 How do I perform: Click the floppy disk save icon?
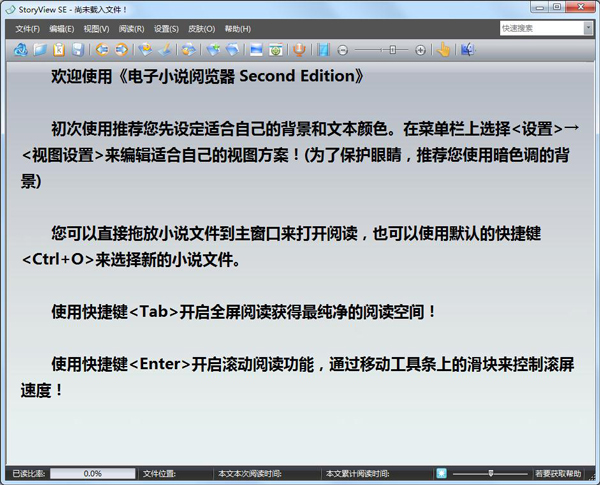click(x=78, y=50)
